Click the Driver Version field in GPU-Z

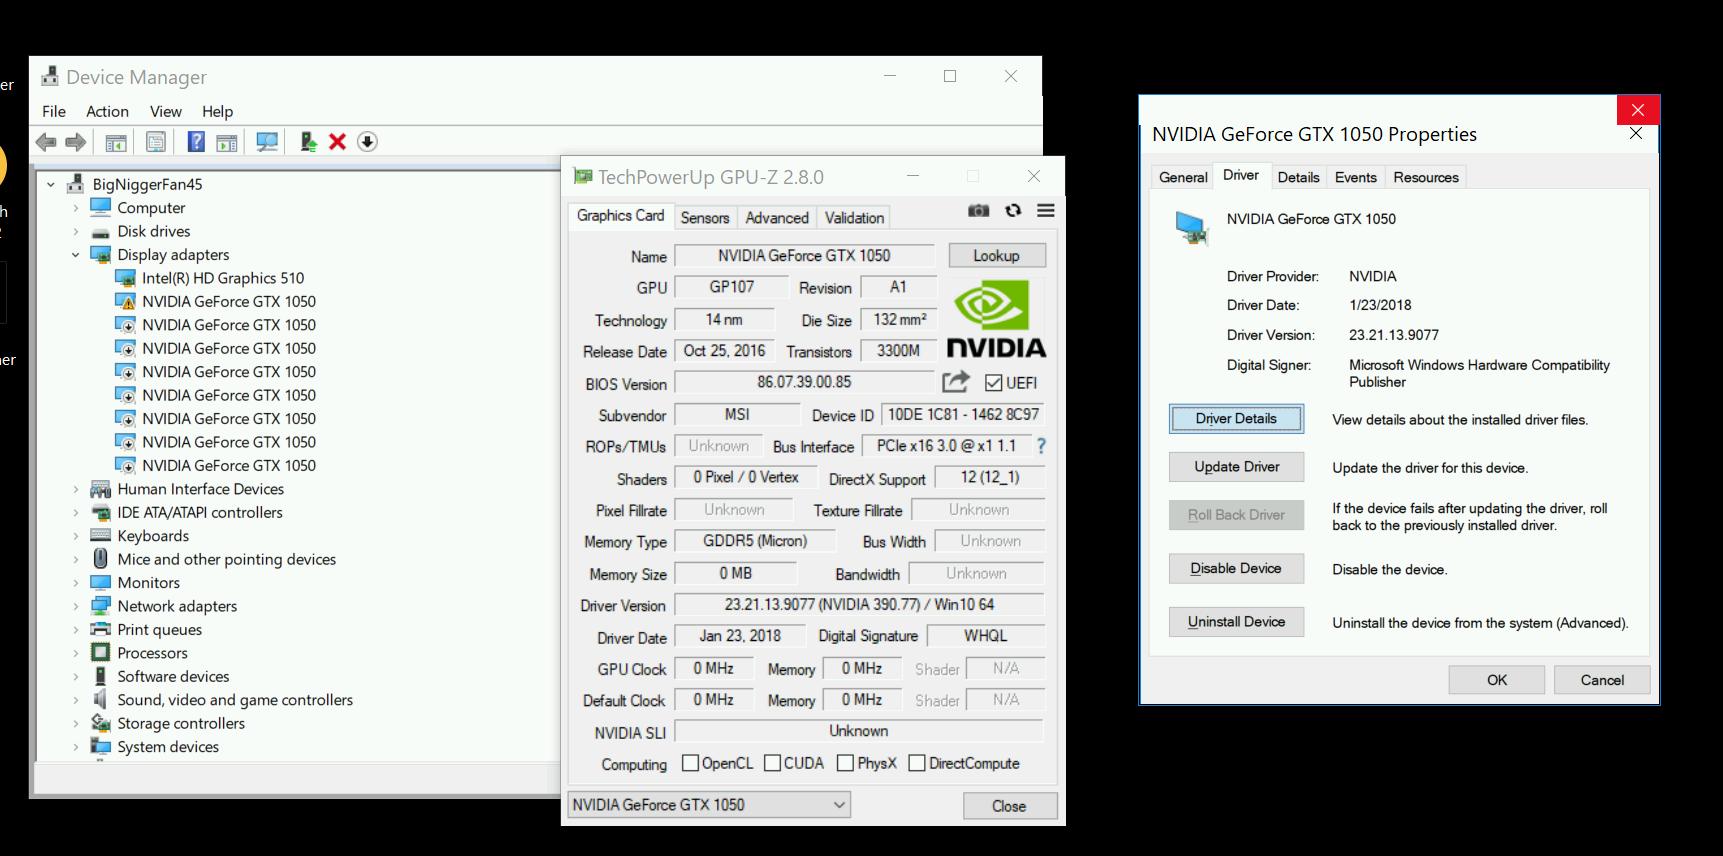tap(859, 605)
